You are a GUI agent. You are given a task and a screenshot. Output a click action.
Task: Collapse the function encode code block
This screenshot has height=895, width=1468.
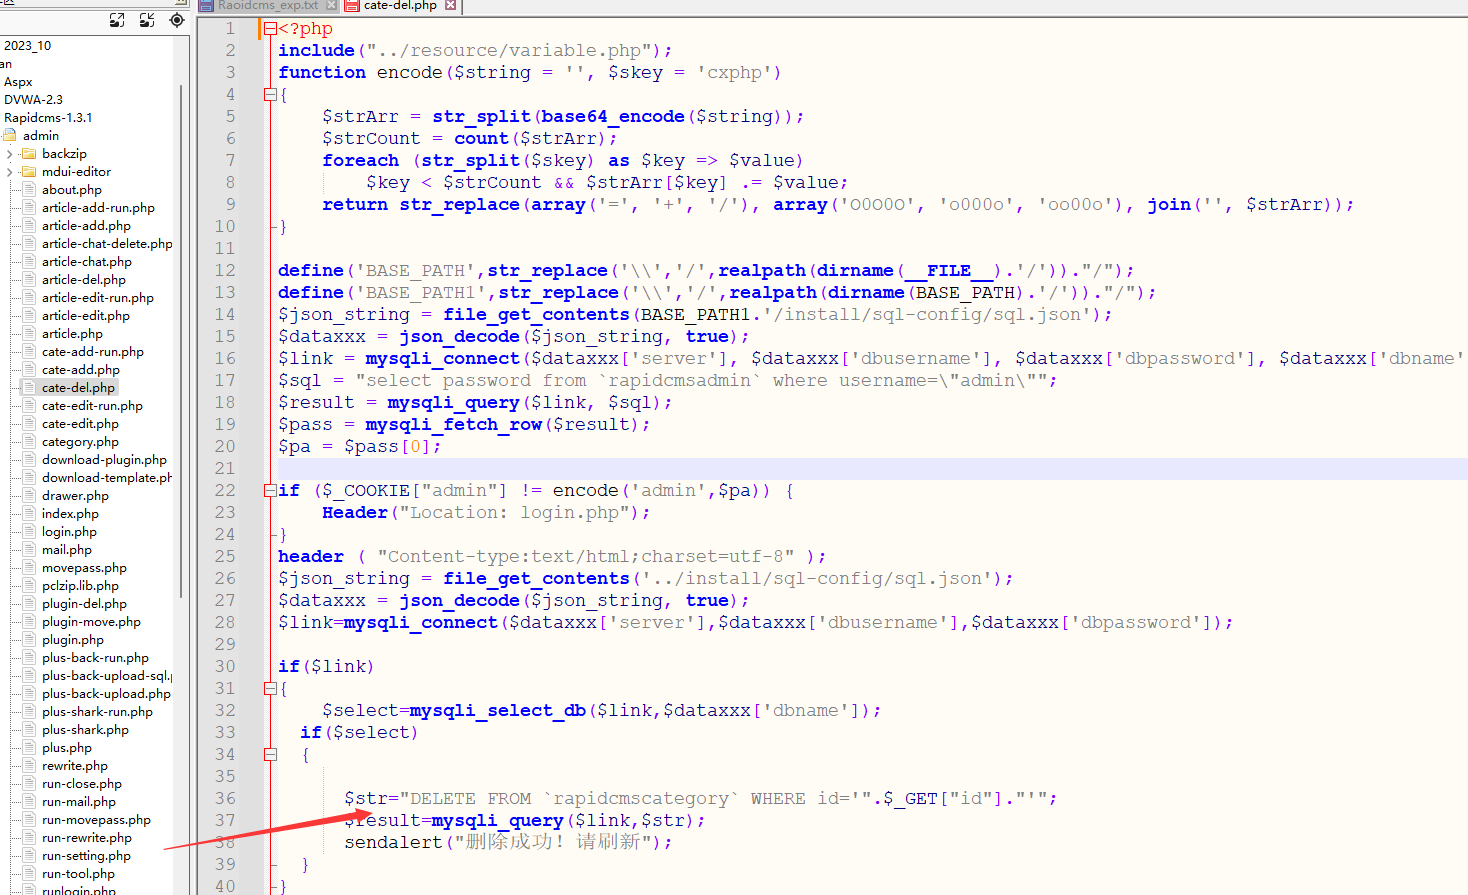(270, 92)
